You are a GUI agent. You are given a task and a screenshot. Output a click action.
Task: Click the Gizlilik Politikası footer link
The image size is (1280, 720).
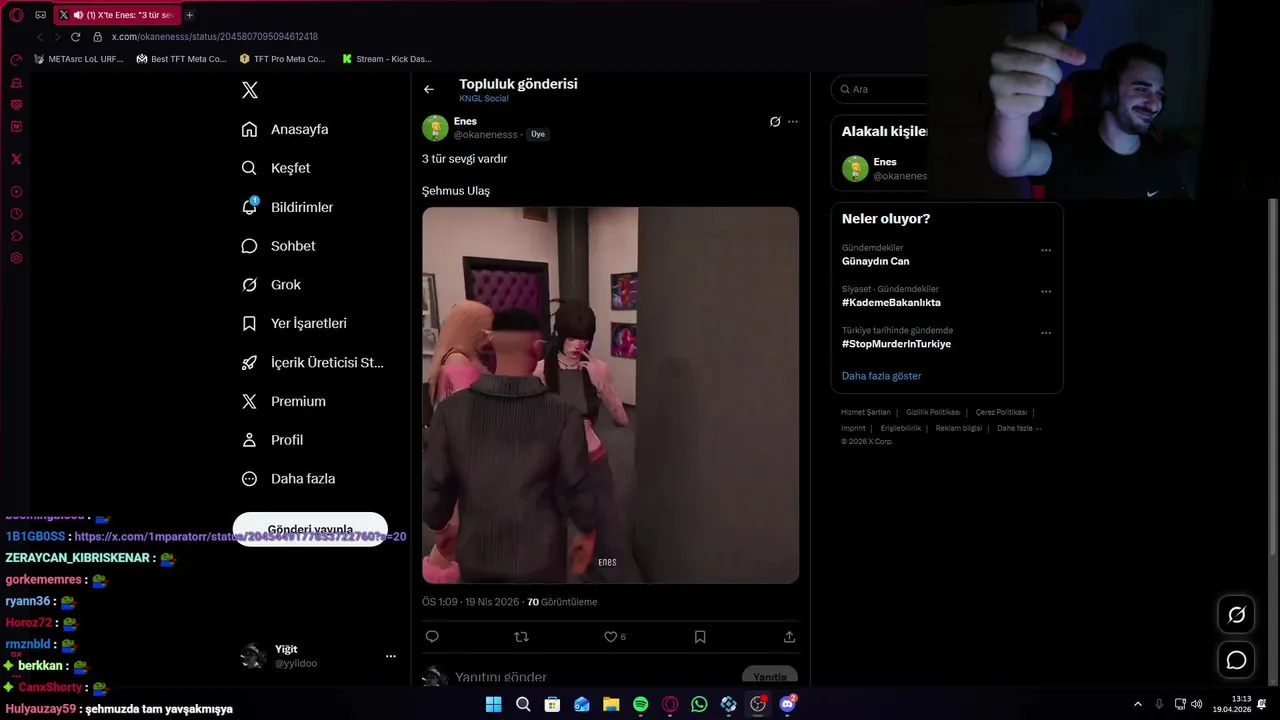point(933,412)
